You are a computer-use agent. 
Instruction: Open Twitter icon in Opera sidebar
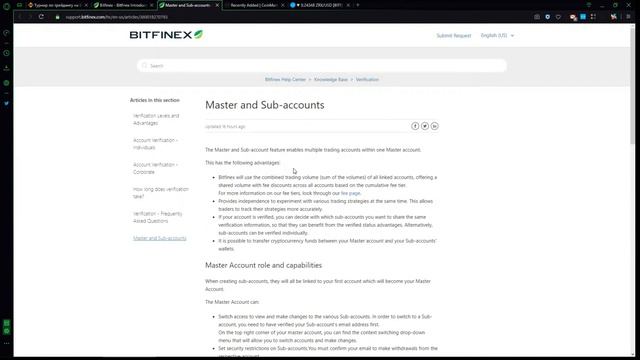[6, 103]
